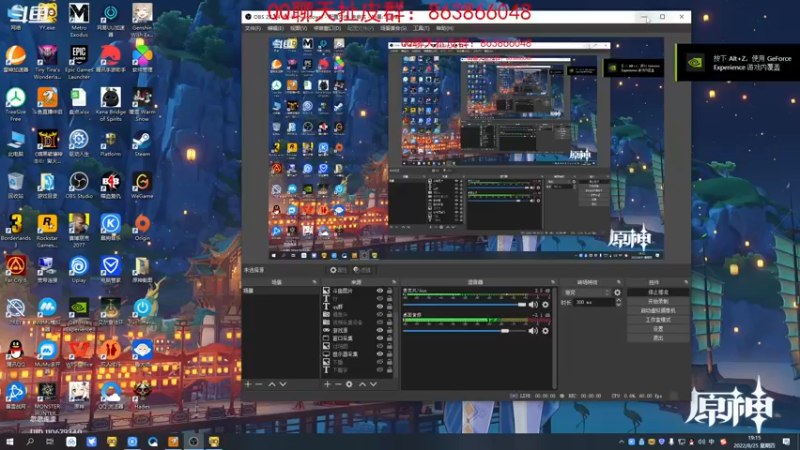Click the add source plus icon in OBS
Viewport: 800px width, 450px height.
(327, 384)
